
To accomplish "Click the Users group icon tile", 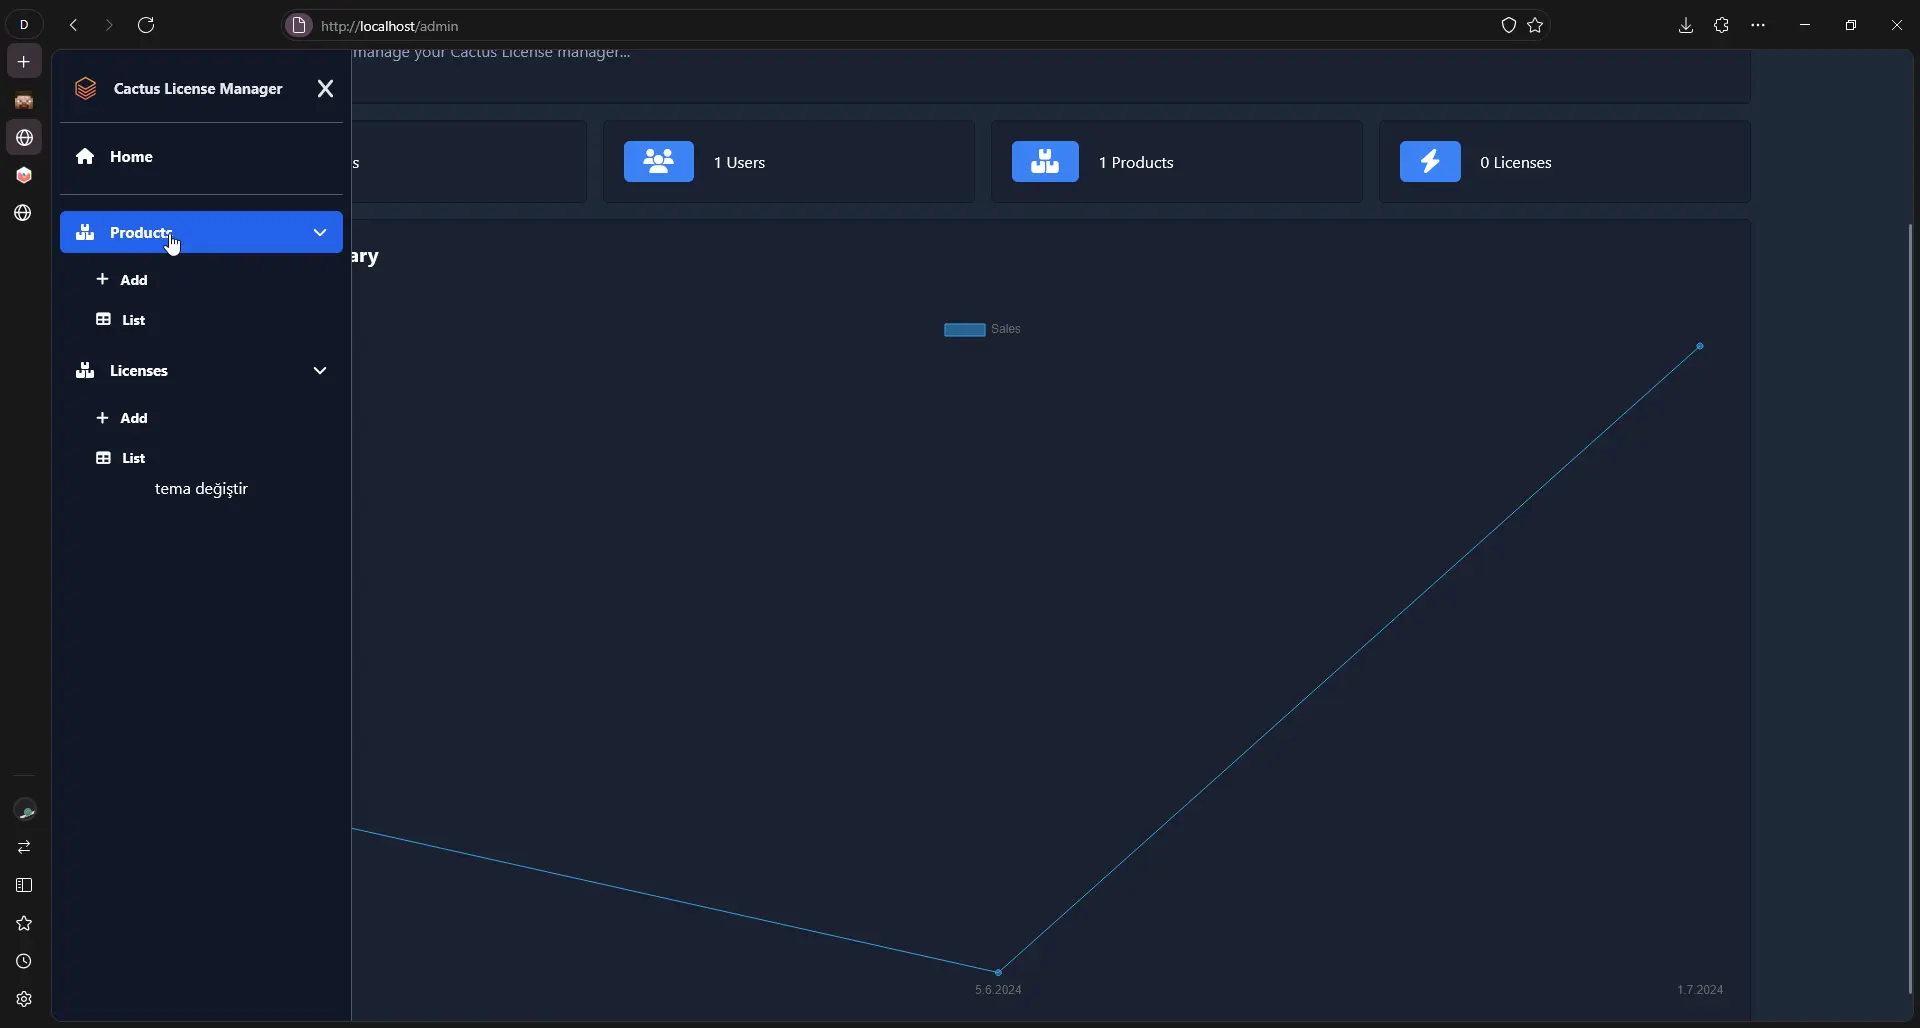I will pos(659,162).
